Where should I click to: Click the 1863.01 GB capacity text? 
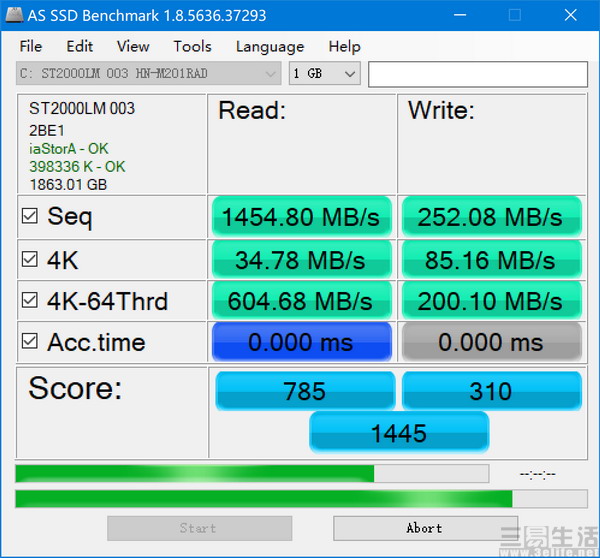pos(68,184)
